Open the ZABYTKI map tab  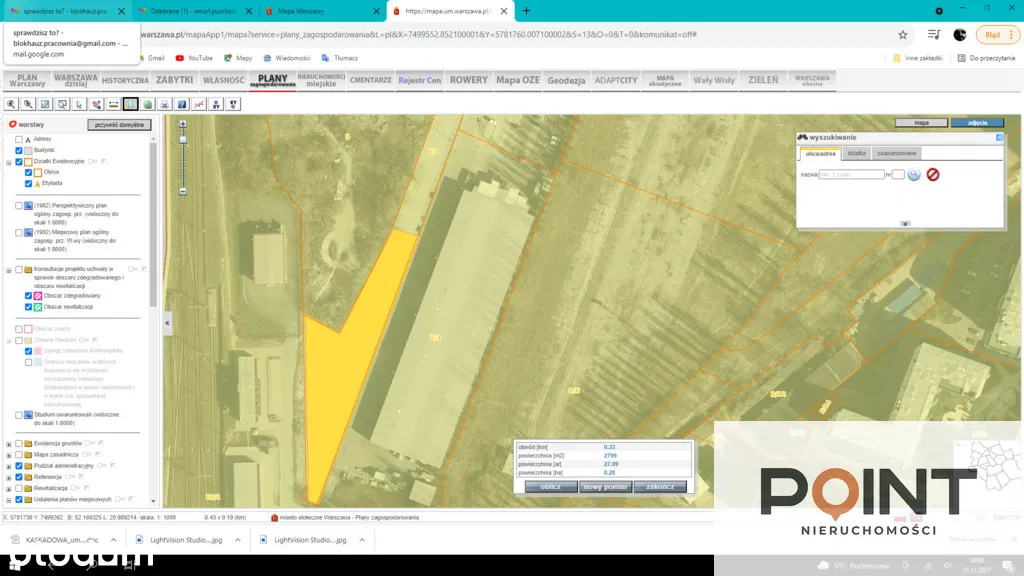[174, 80]
